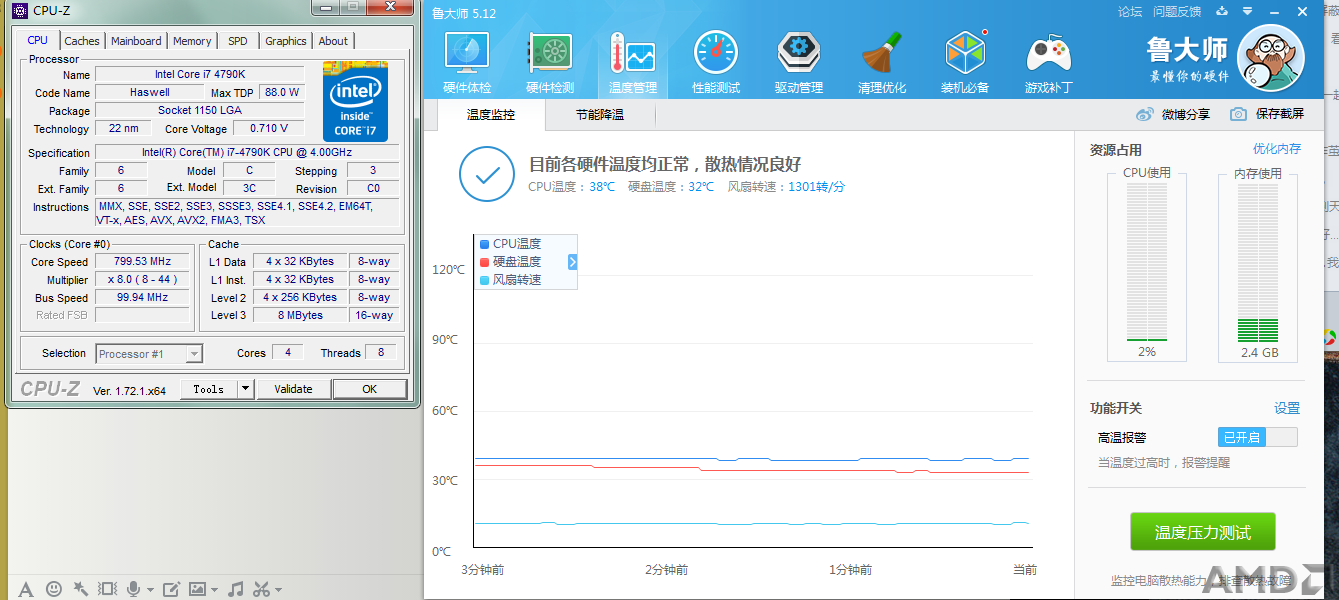Toggle 硬盘温度 series in chart legend
Viewport: 1339px width, 600px height.
point(510,261)
